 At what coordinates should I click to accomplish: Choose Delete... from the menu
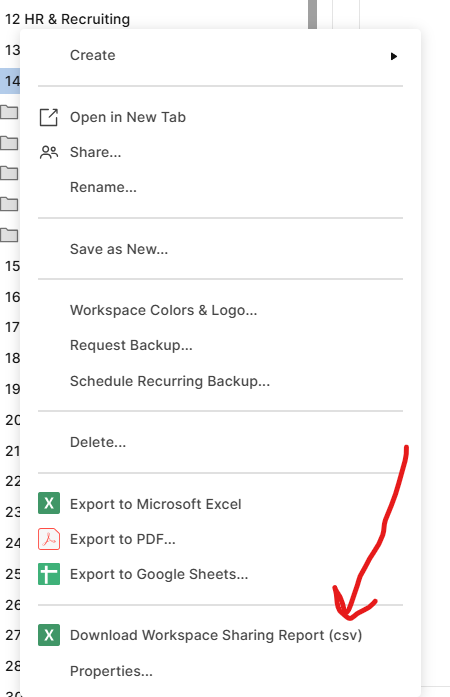(98, 442)
